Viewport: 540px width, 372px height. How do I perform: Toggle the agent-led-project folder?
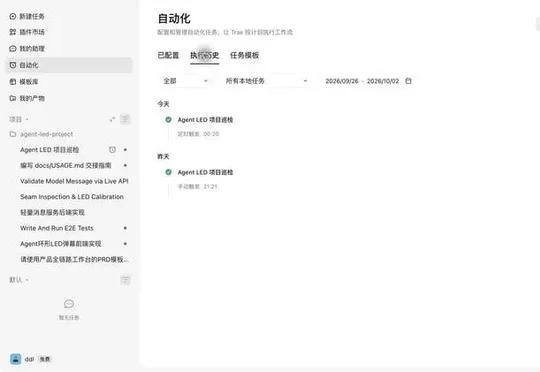click(x=41, y=134)
